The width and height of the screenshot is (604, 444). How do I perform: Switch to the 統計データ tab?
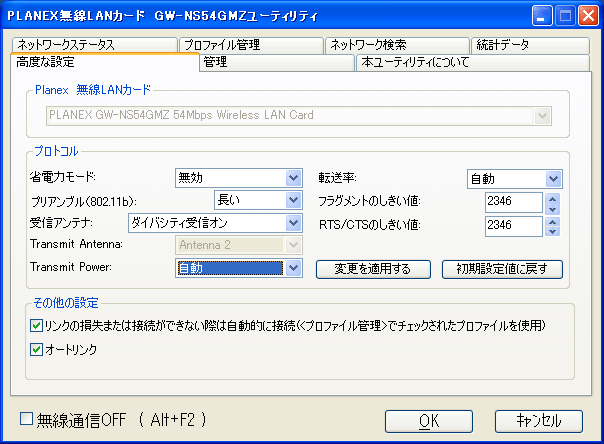[x=530, y=45]
